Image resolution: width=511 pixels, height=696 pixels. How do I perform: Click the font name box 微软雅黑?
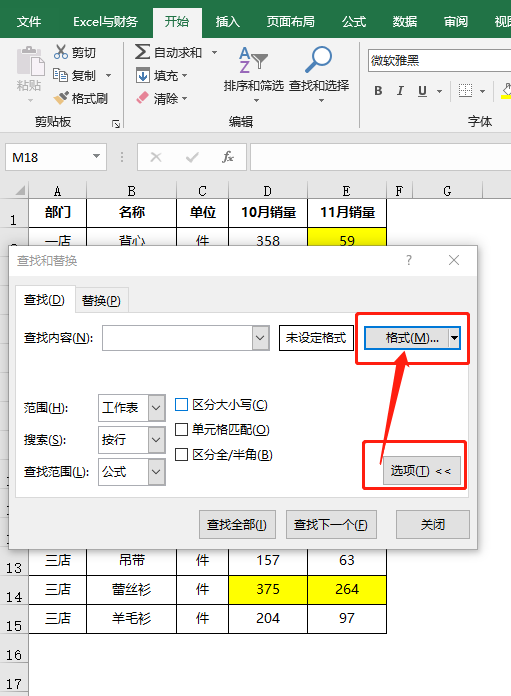coord(439,60)
